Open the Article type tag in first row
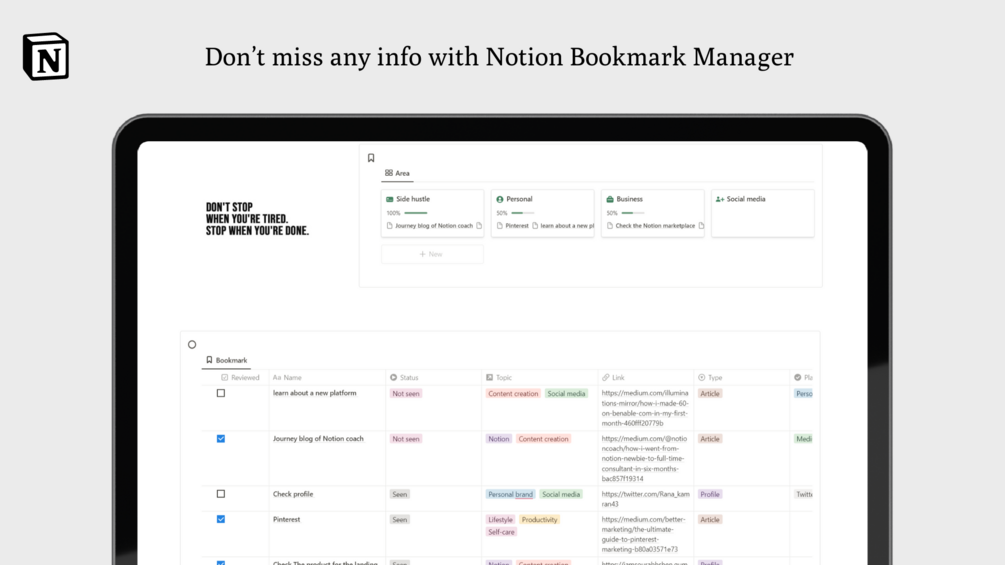Viewport: 1005px width, 565px height. tap(710, 393)
